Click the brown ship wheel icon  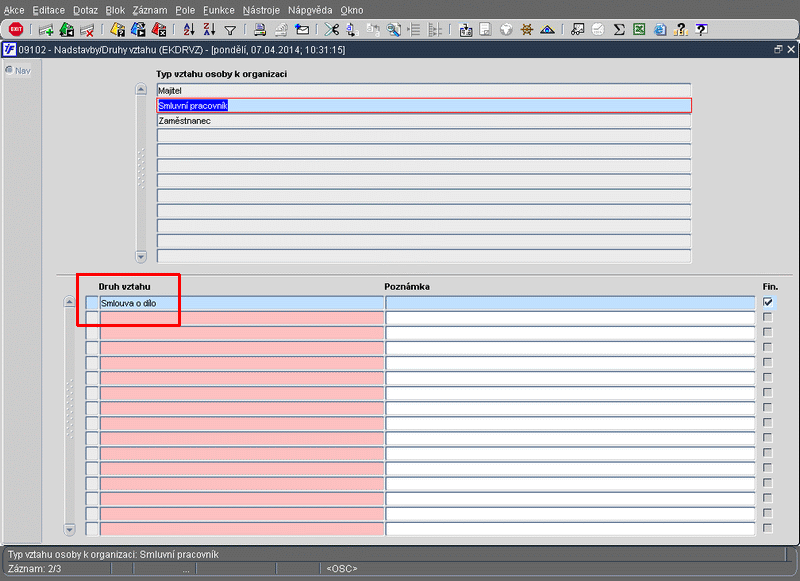pos(527,30)
